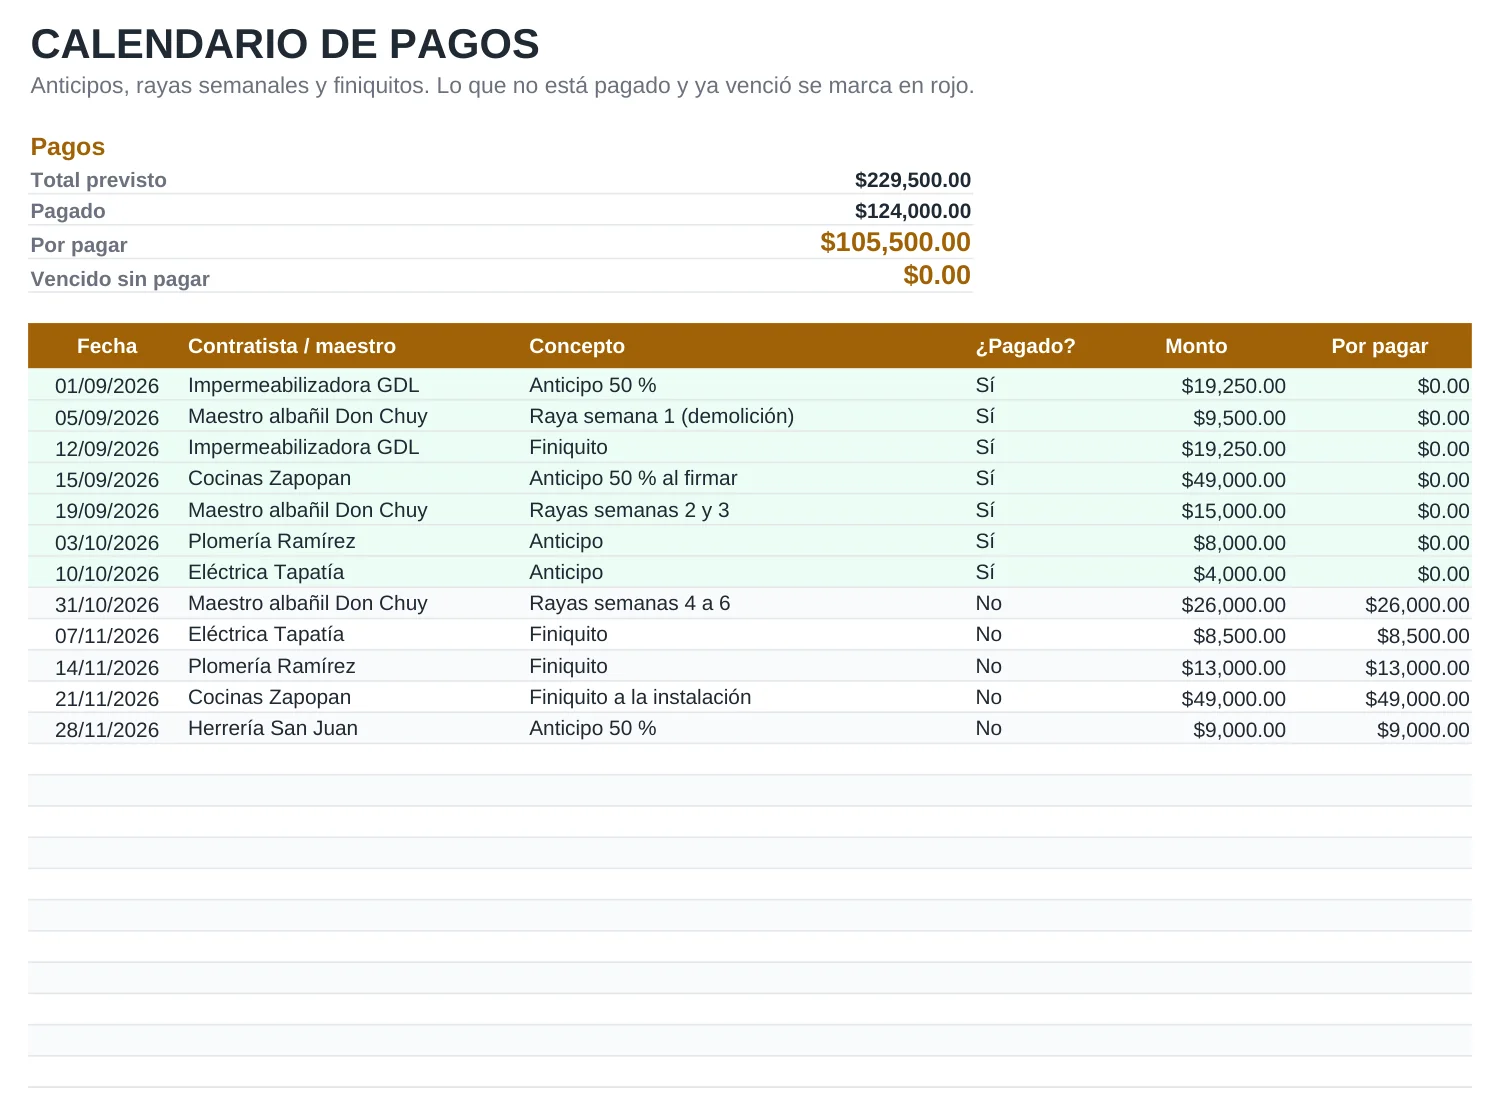Click the Vencido sin pagar label
The height and width of the screenshot is (1116, 1500).
pos(120,279)
